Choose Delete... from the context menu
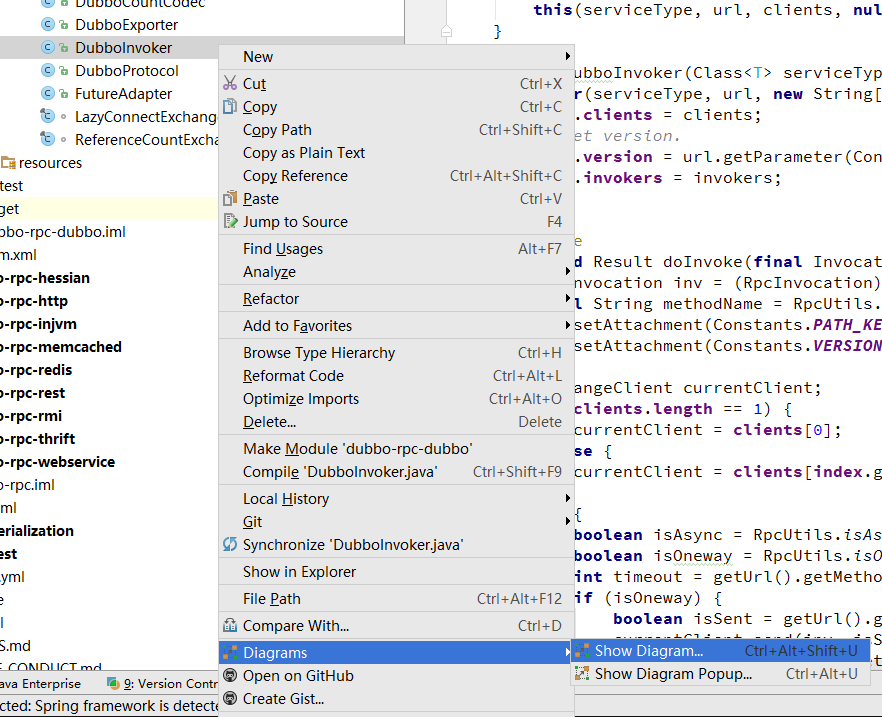Image resolution: width=882 pixels, height=717 pixels. click(x=396, y=422)
